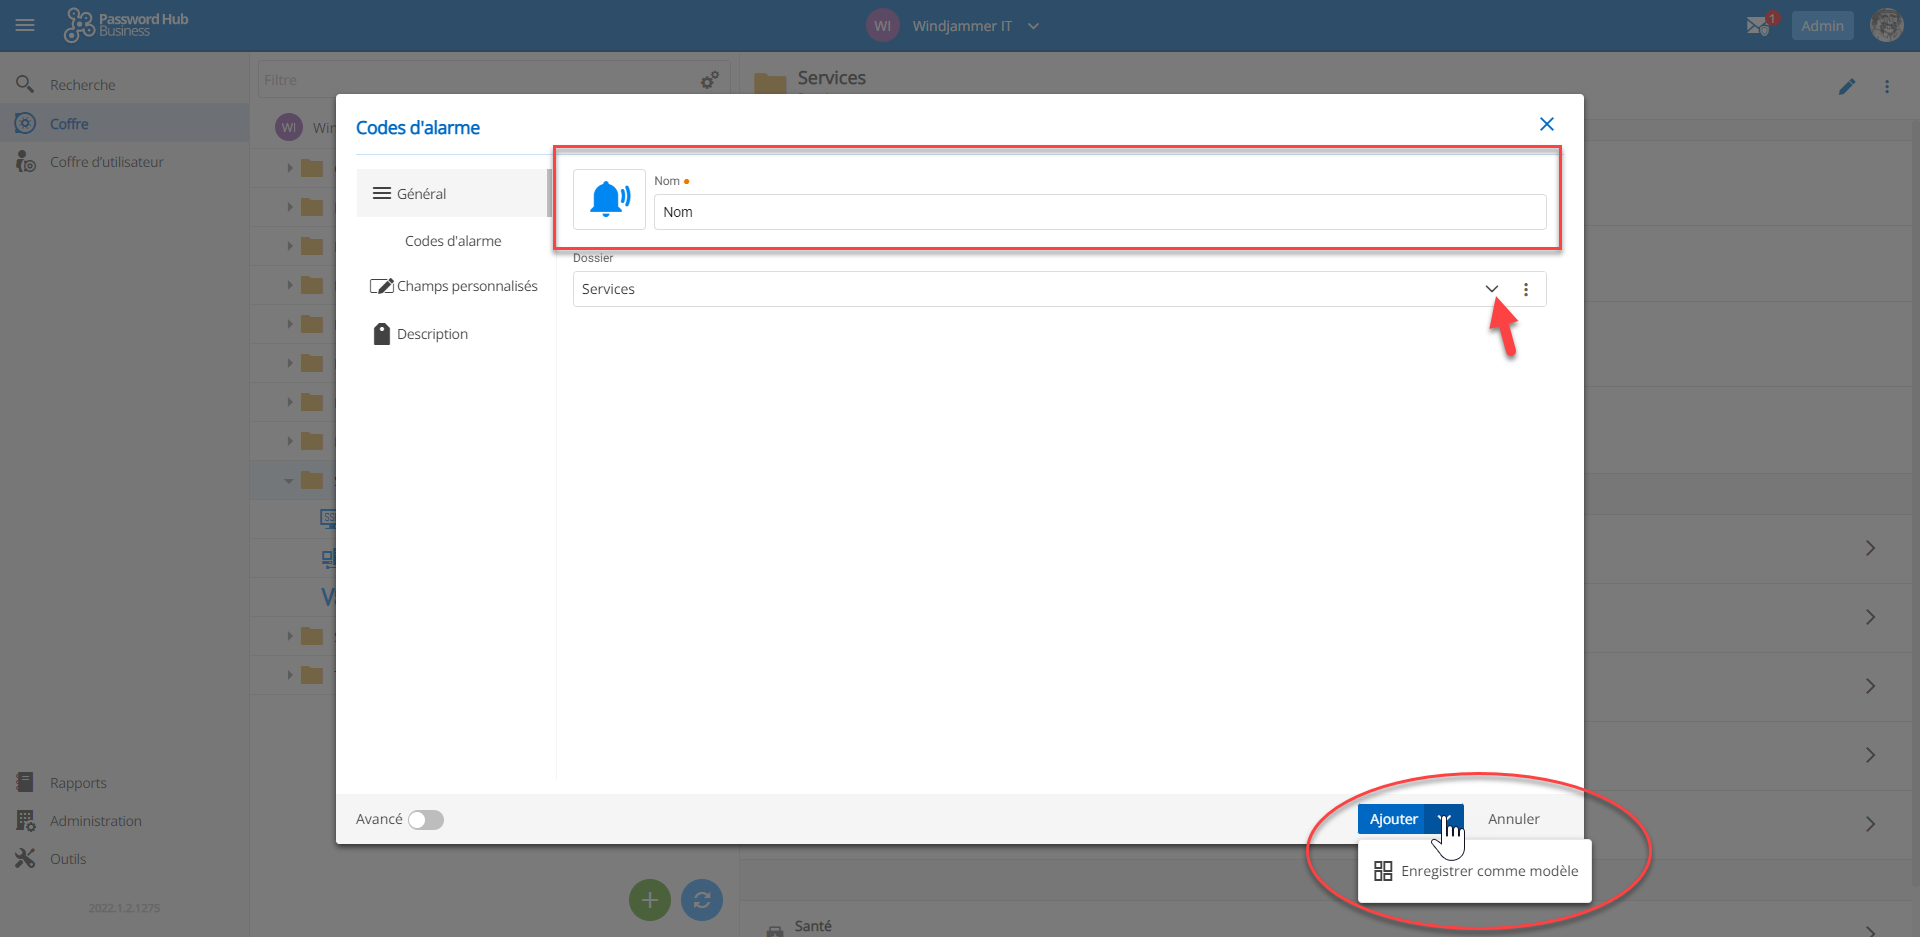Toggle the Avancé switch

[426, 820]
